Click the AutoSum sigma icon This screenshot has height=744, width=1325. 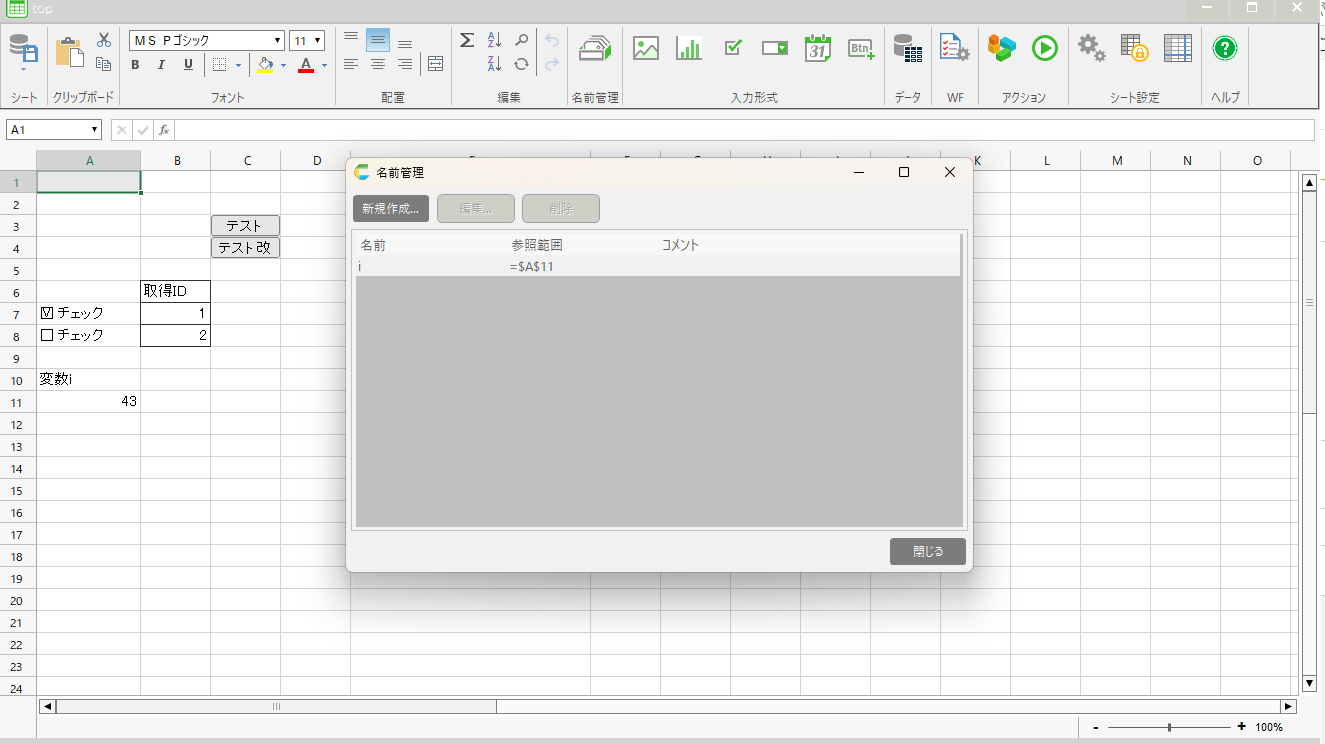coord(467,40)
